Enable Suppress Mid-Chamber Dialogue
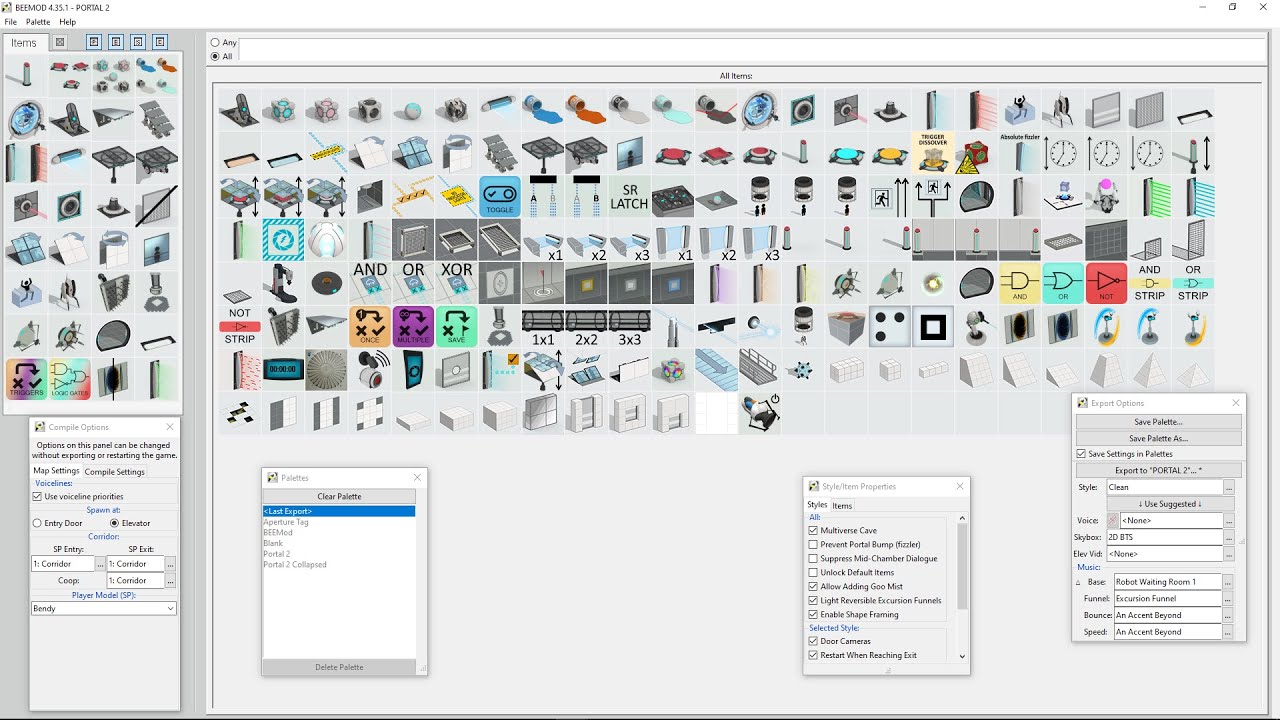This screenshot has width=1280, height=720. tap(814, 558)
